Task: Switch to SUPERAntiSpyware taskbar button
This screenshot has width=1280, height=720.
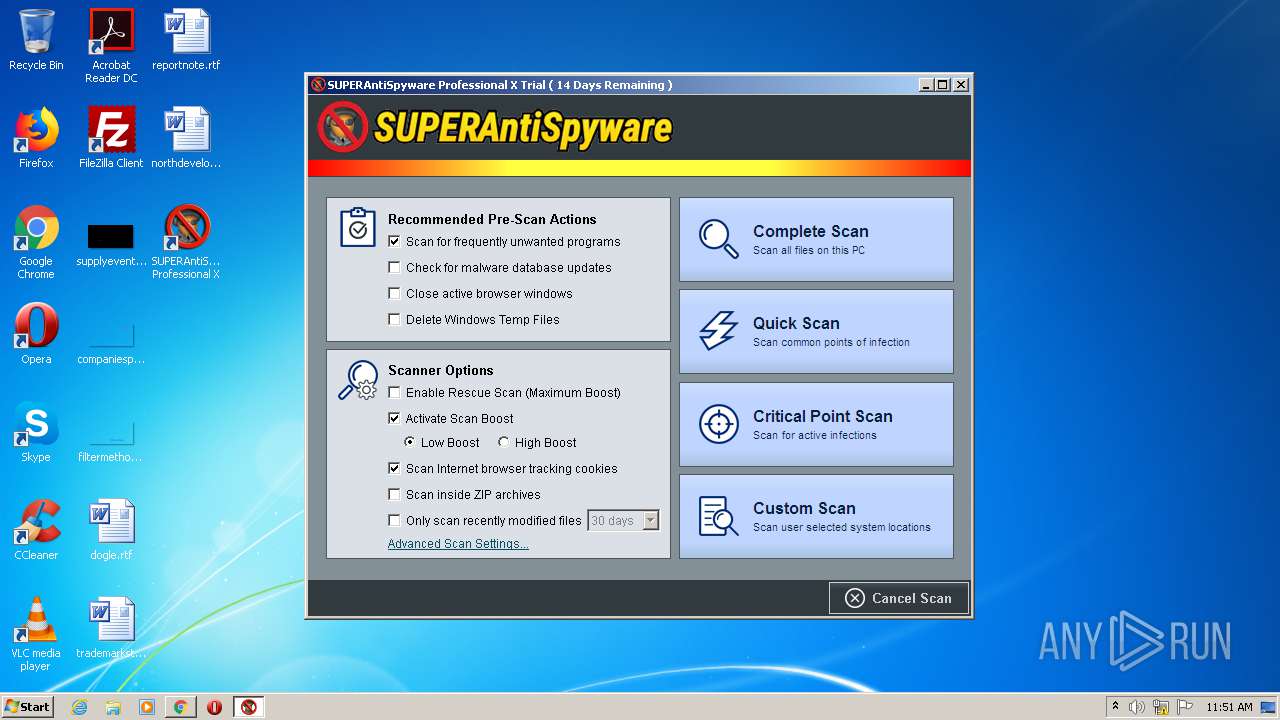Action: tap(249, 707)
